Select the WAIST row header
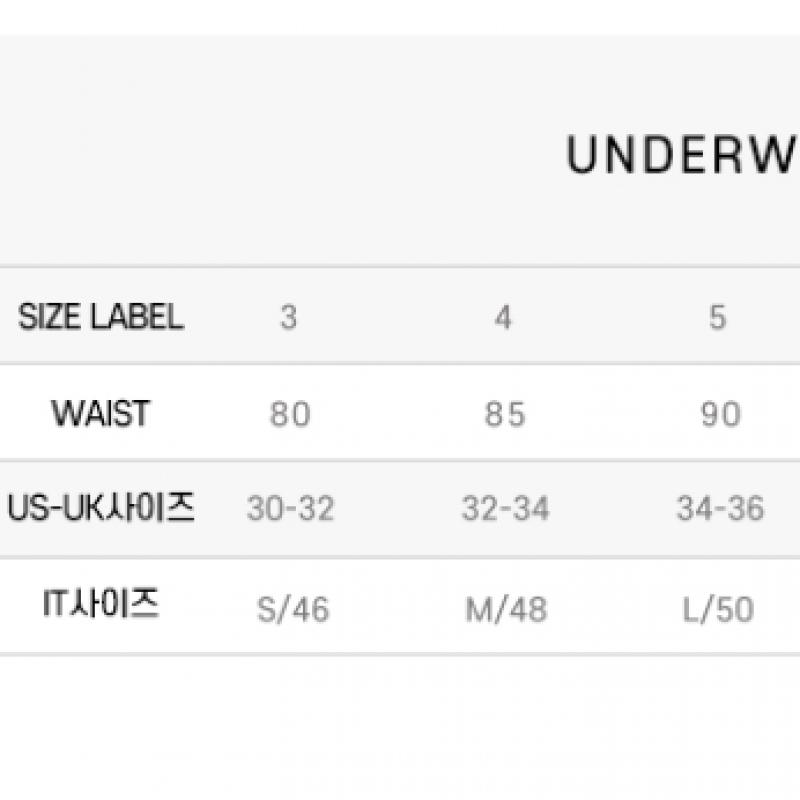The width and height of the screenshot is (800, 800). tap(101, 413)
